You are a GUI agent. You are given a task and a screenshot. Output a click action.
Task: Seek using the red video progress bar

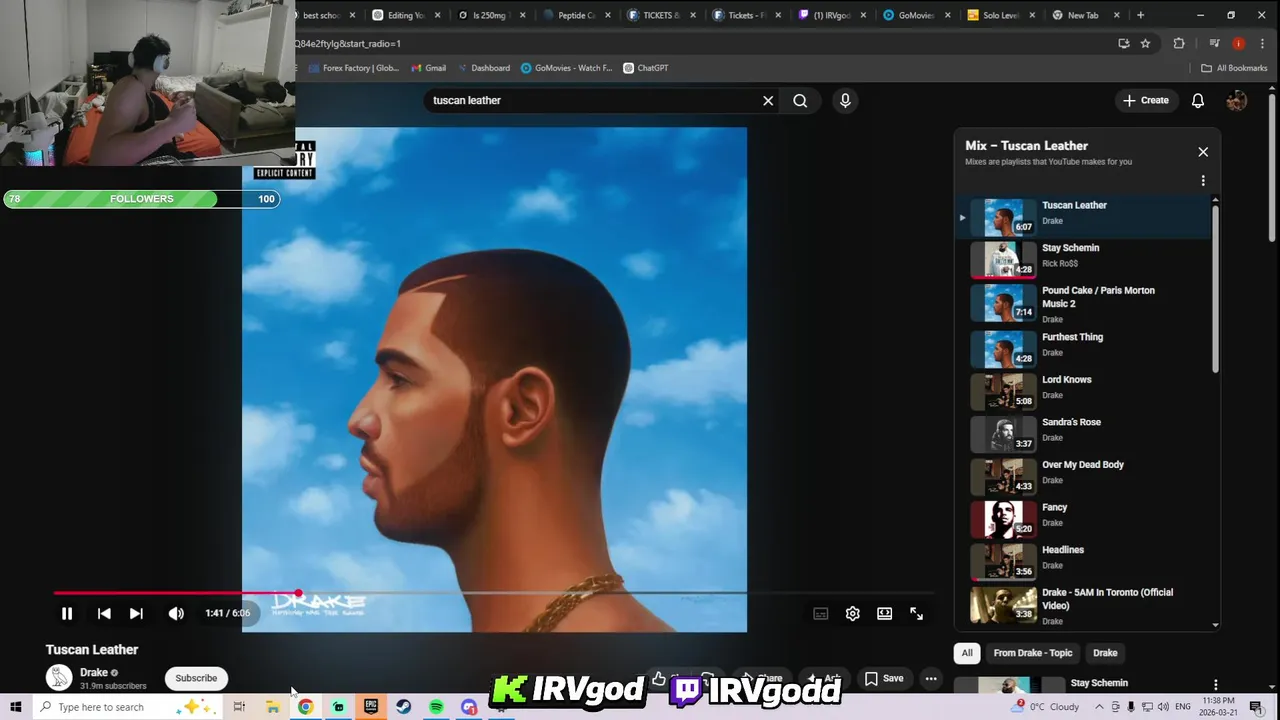coord(494,593)
